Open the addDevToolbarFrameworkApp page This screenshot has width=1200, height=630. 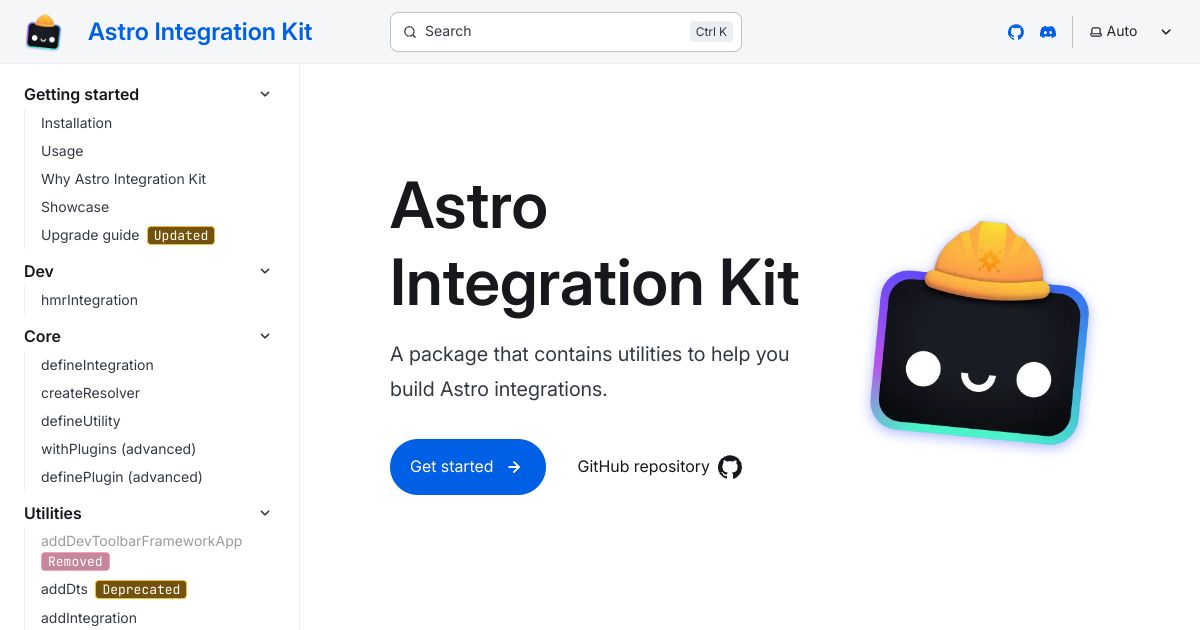click(141, 541)
